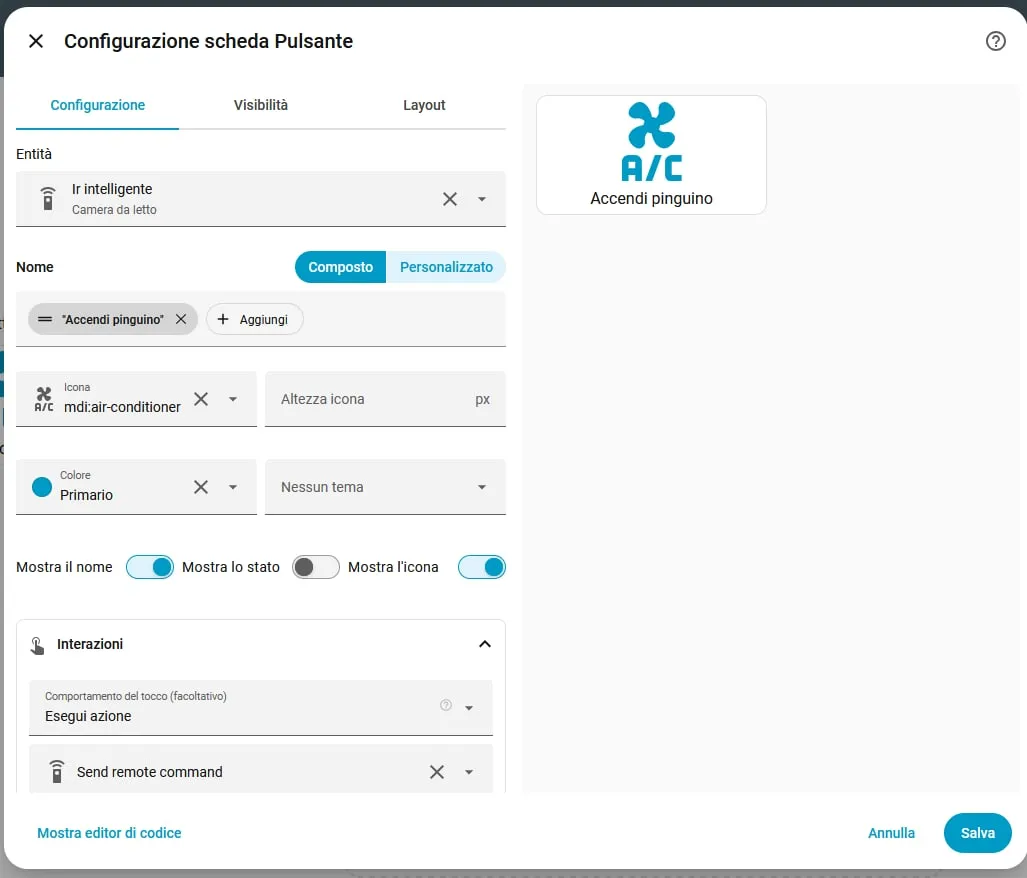Image resolution: width=1027 pixels, height=878 pixels.
Task: Open the Colore dropdown
Action: [233, 486]
